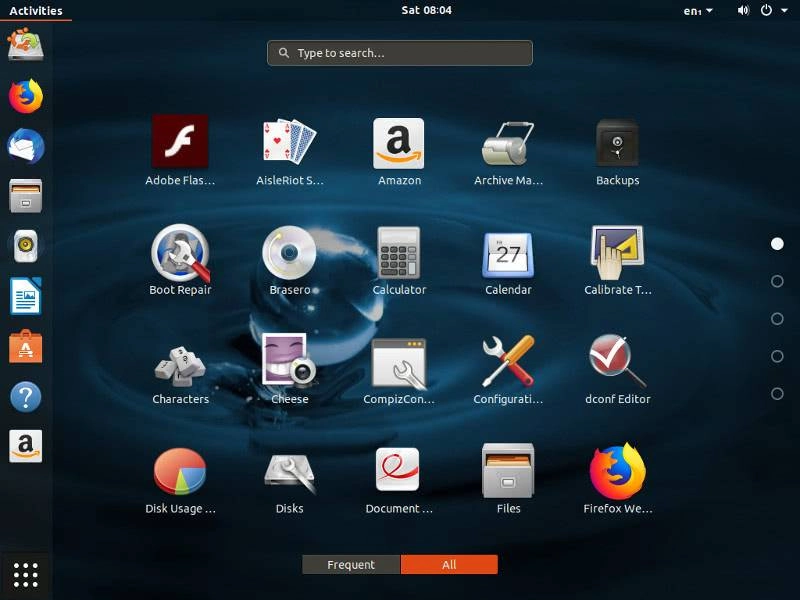Open system menu via power icon
Viewport: 800px width, 600px height.
(x=766, y=10)
